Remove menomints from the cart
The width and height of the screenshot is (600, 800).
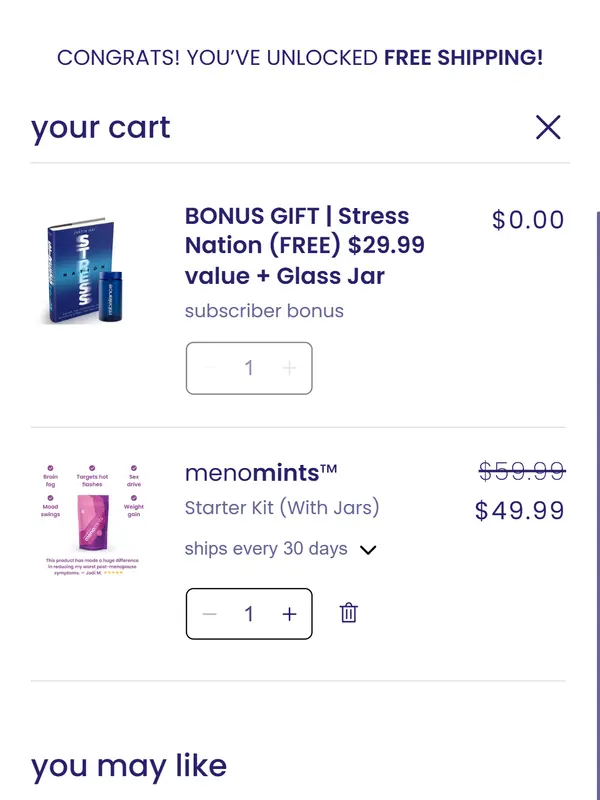(x=348, y=613)
